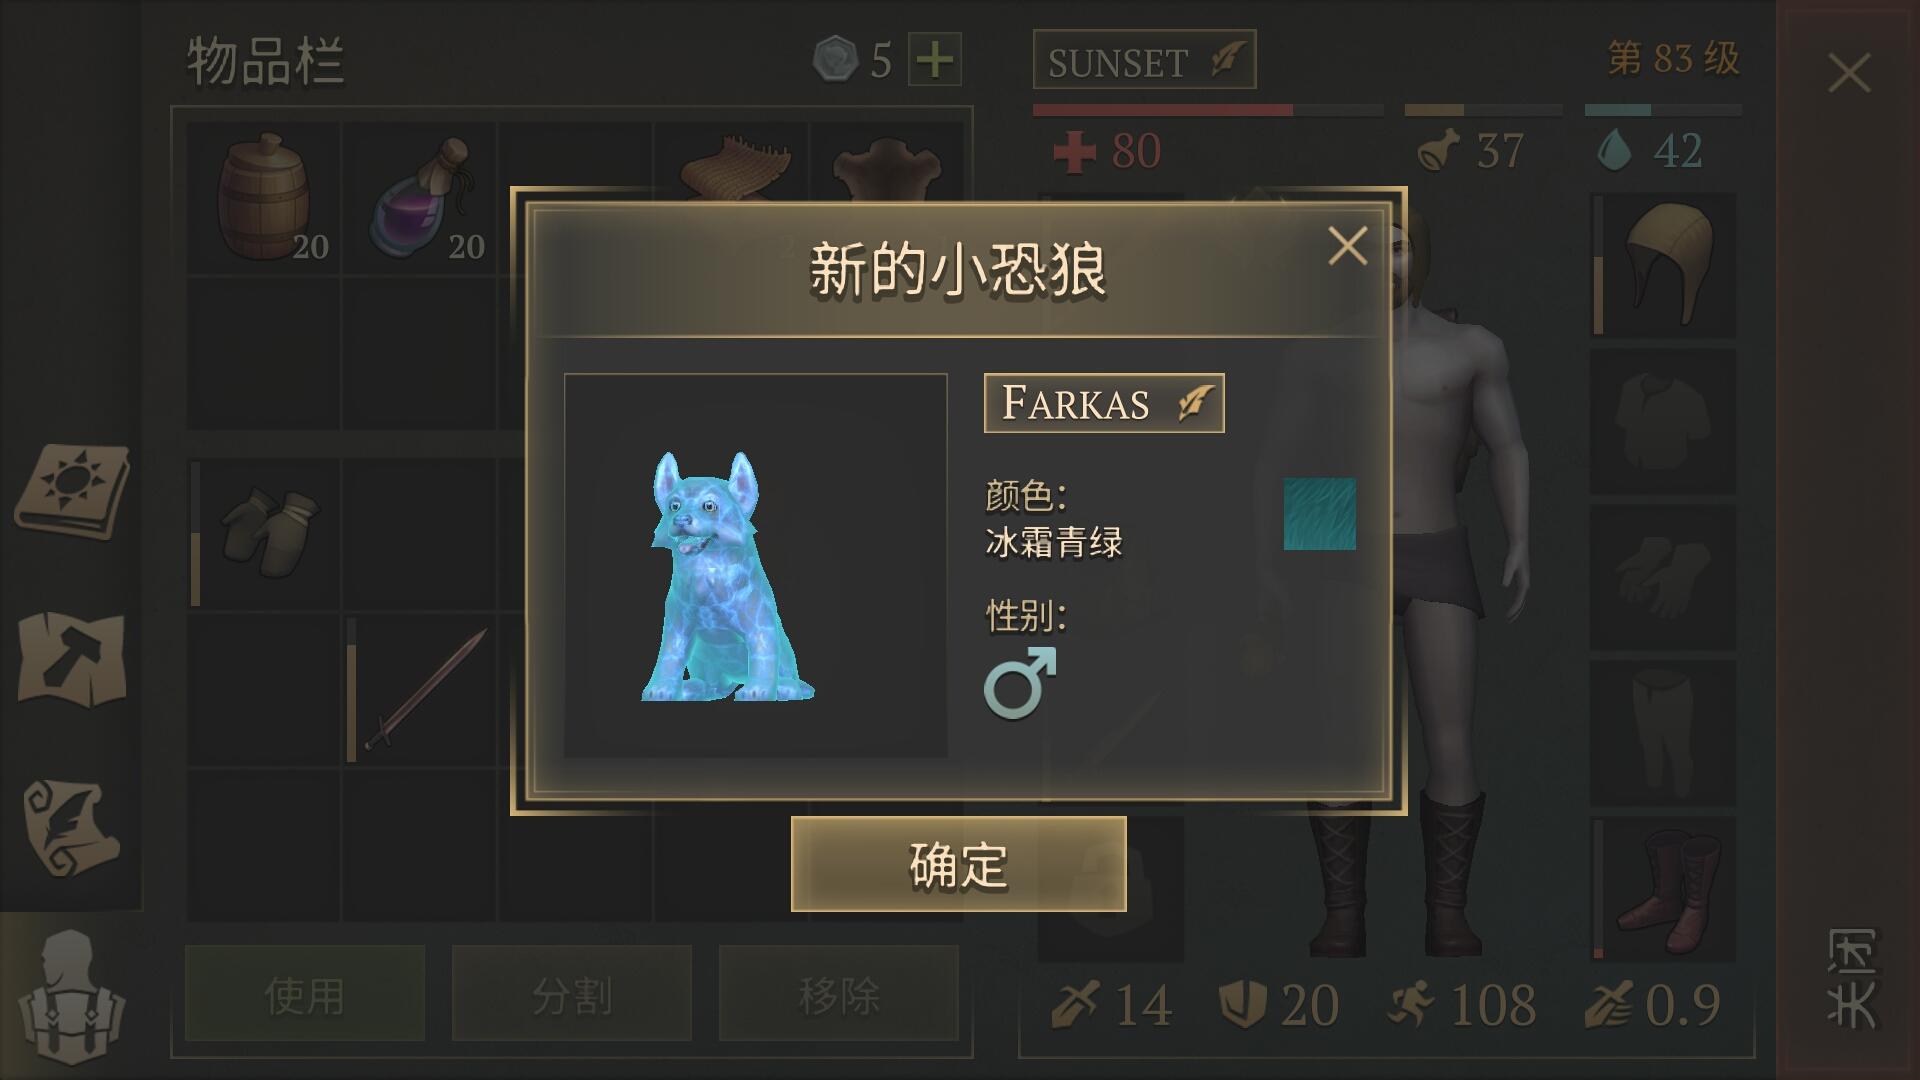Add coins with the green plus button
Image resolution: width=1920 pixels, height=1080 pixels.
pyautogui.click(x=935, y=60)
